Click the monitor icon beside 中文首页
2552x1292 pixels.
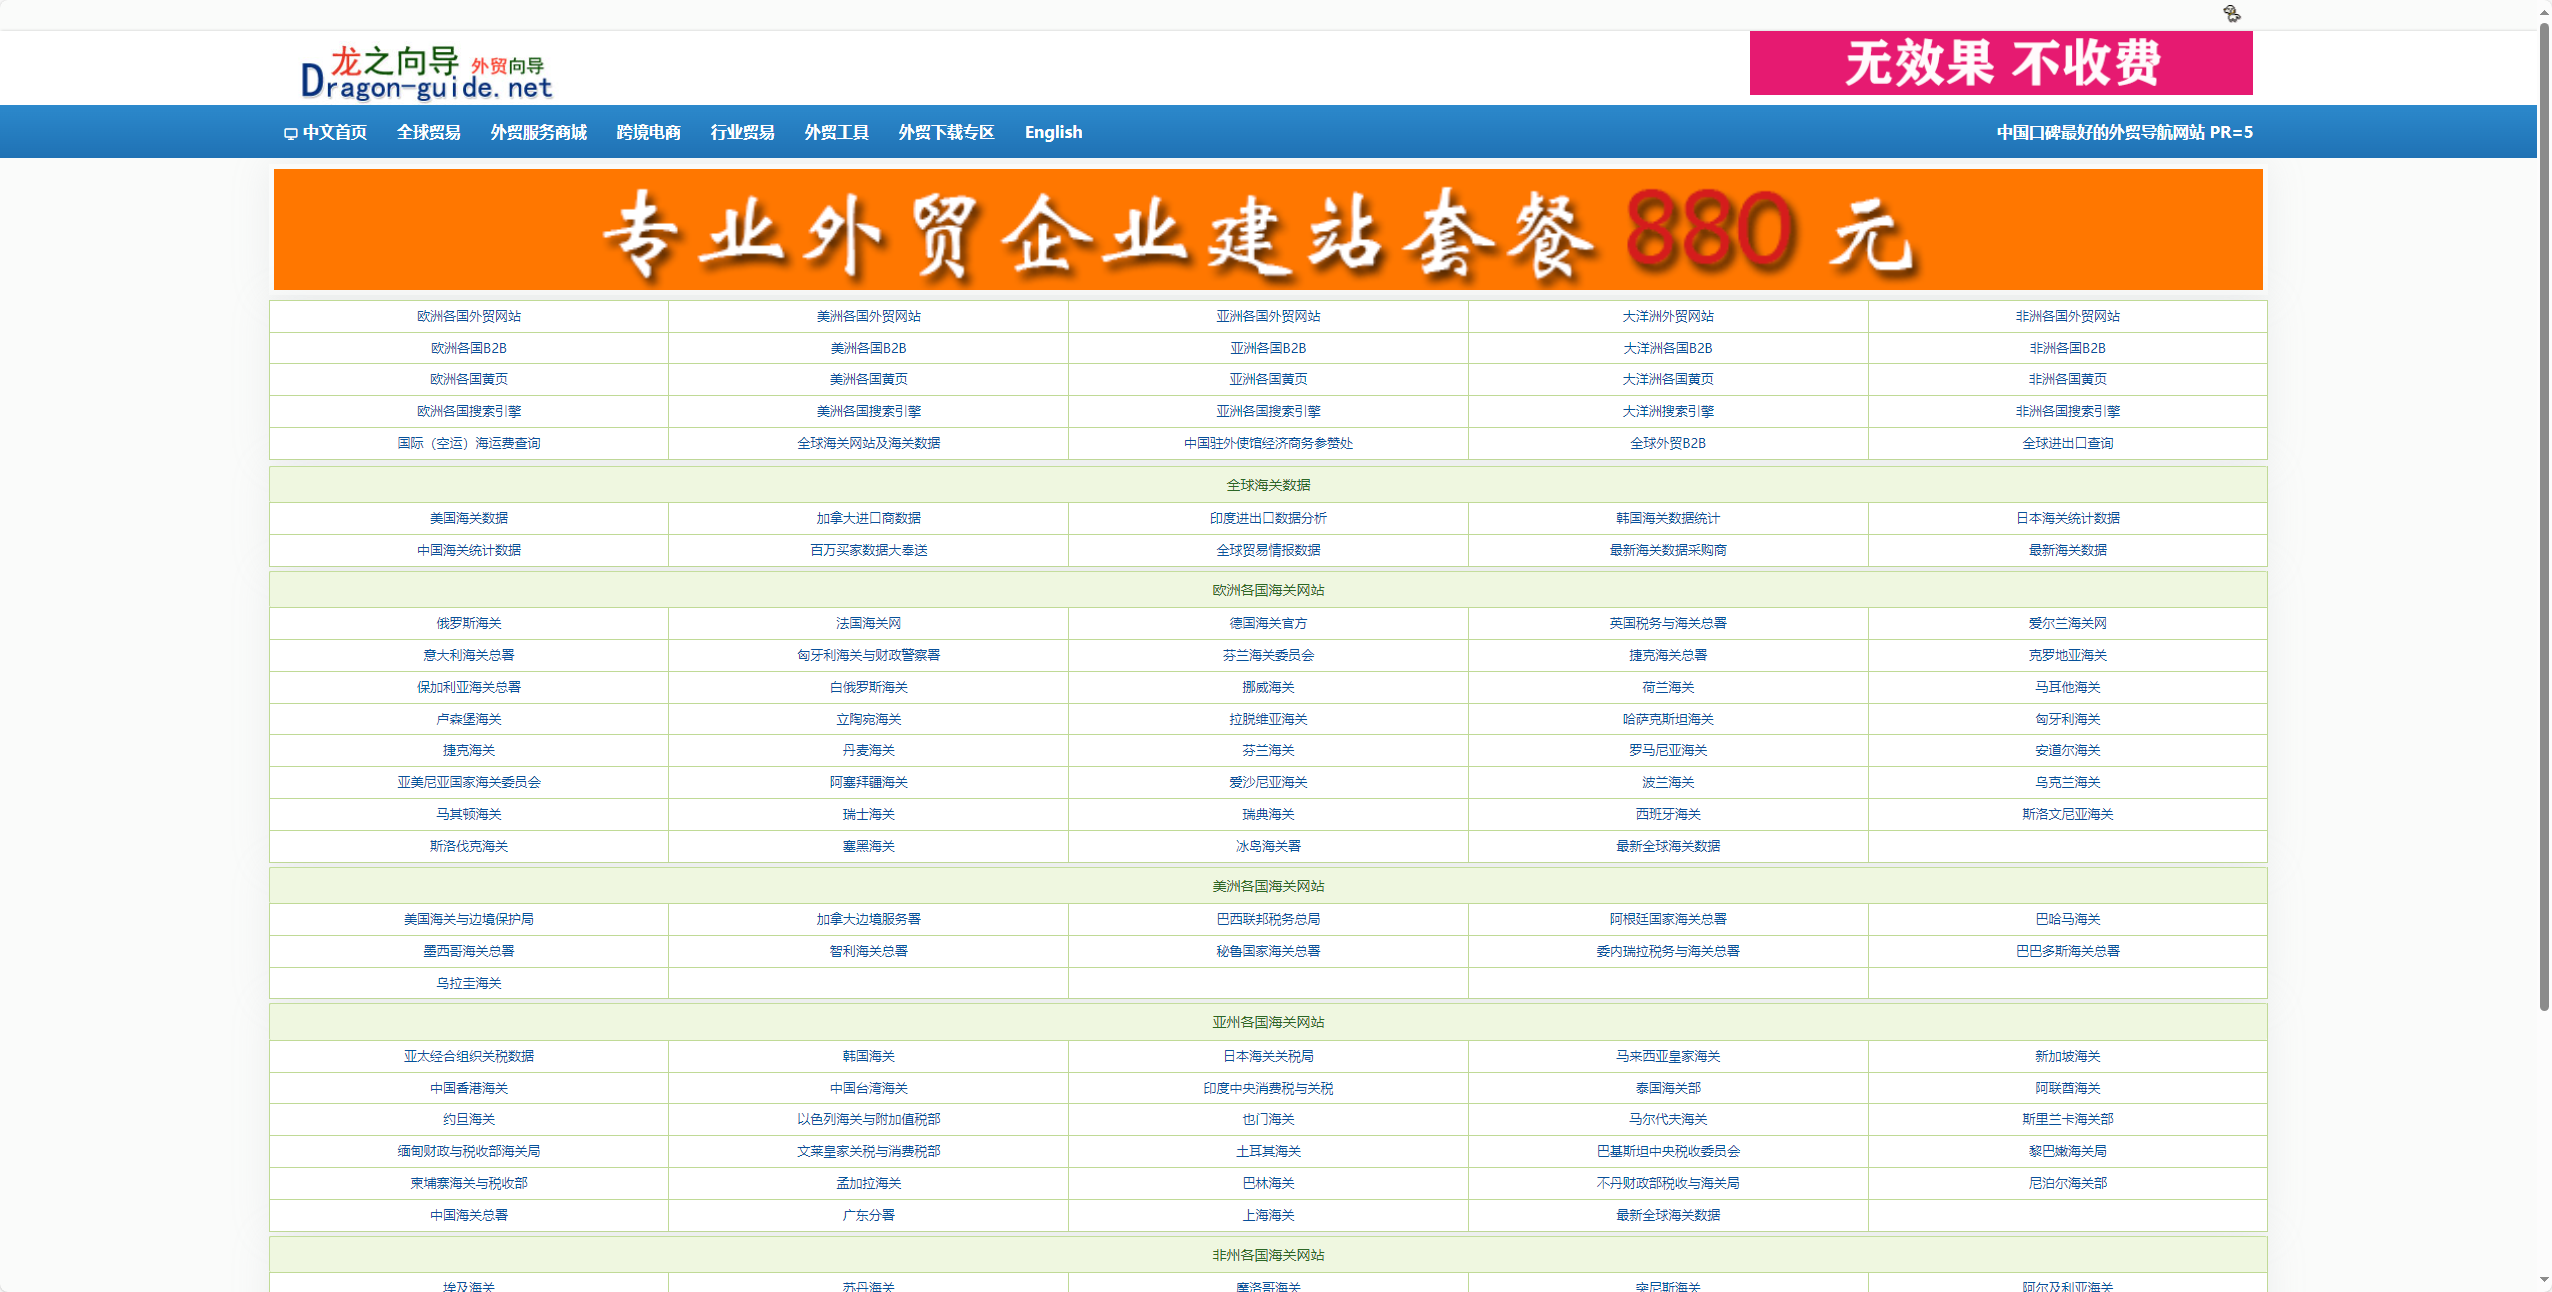[290, 133]
